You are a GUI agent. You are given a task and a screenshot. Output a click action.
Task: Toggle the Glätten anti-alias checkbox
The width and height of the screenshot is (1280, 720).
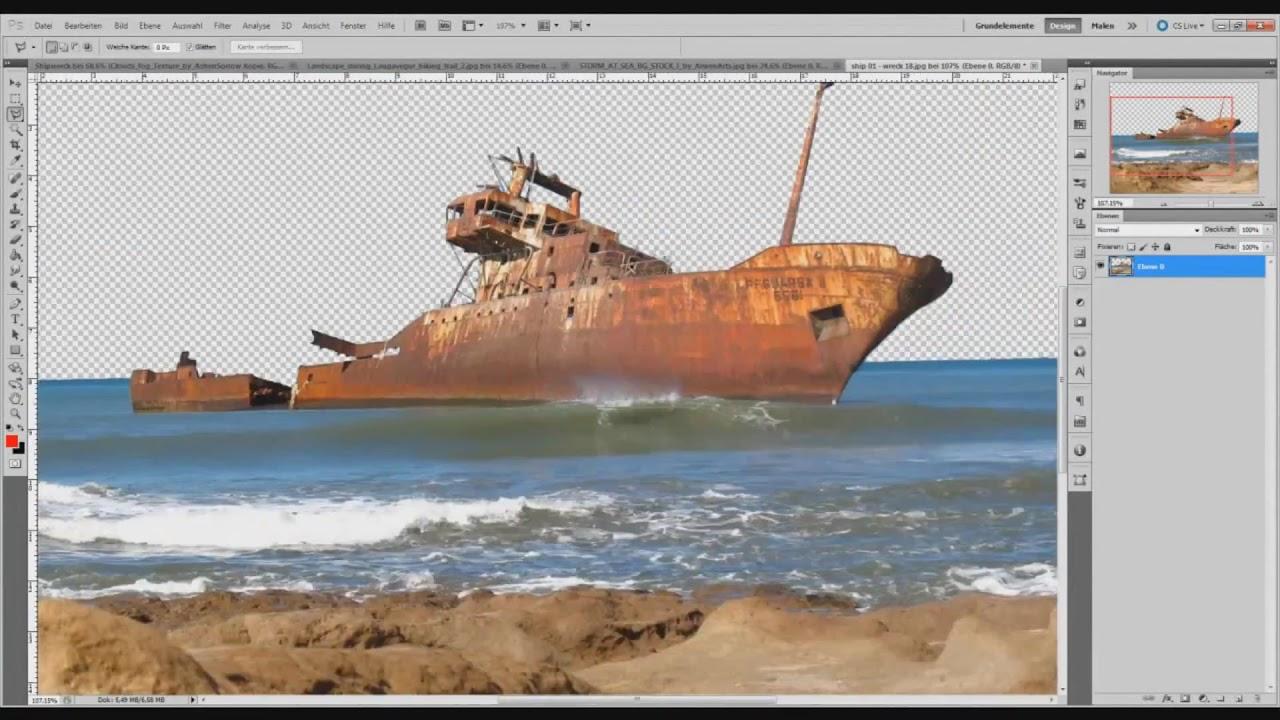pos(190,47)
